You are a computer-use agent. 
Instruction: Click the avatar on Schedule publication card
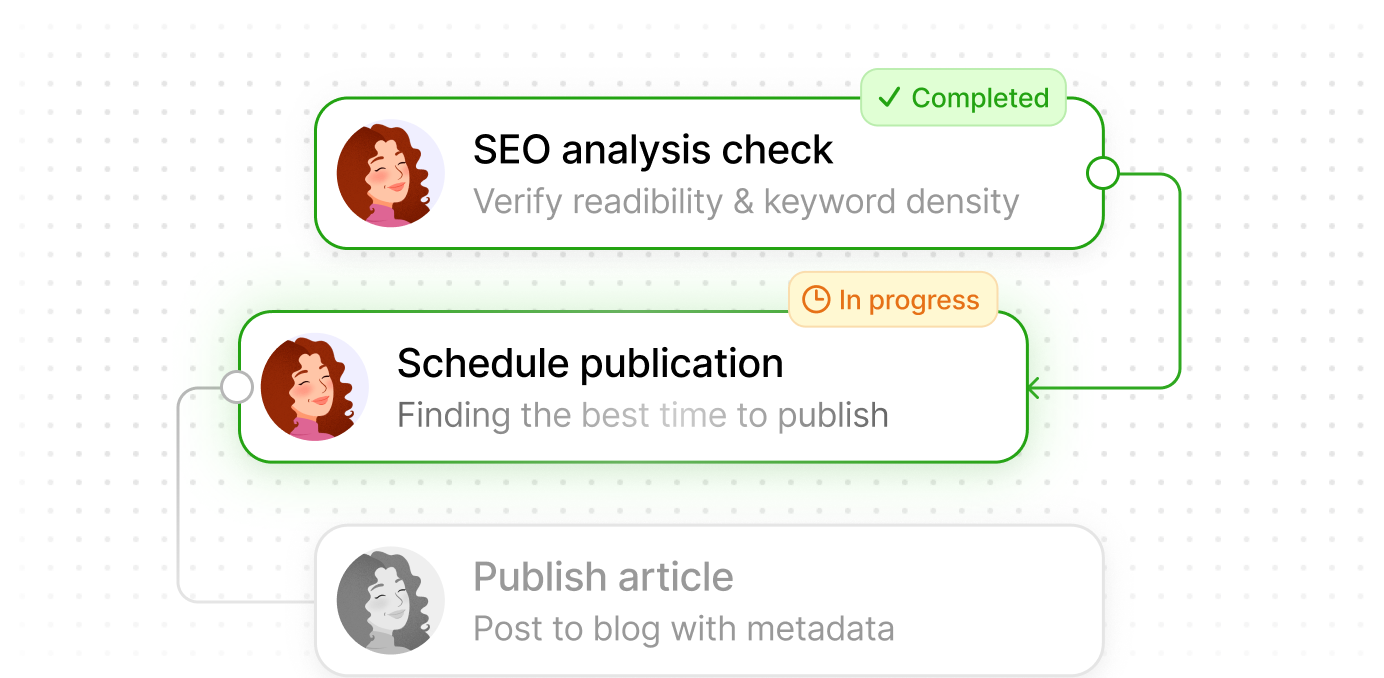tap(314, 387)
